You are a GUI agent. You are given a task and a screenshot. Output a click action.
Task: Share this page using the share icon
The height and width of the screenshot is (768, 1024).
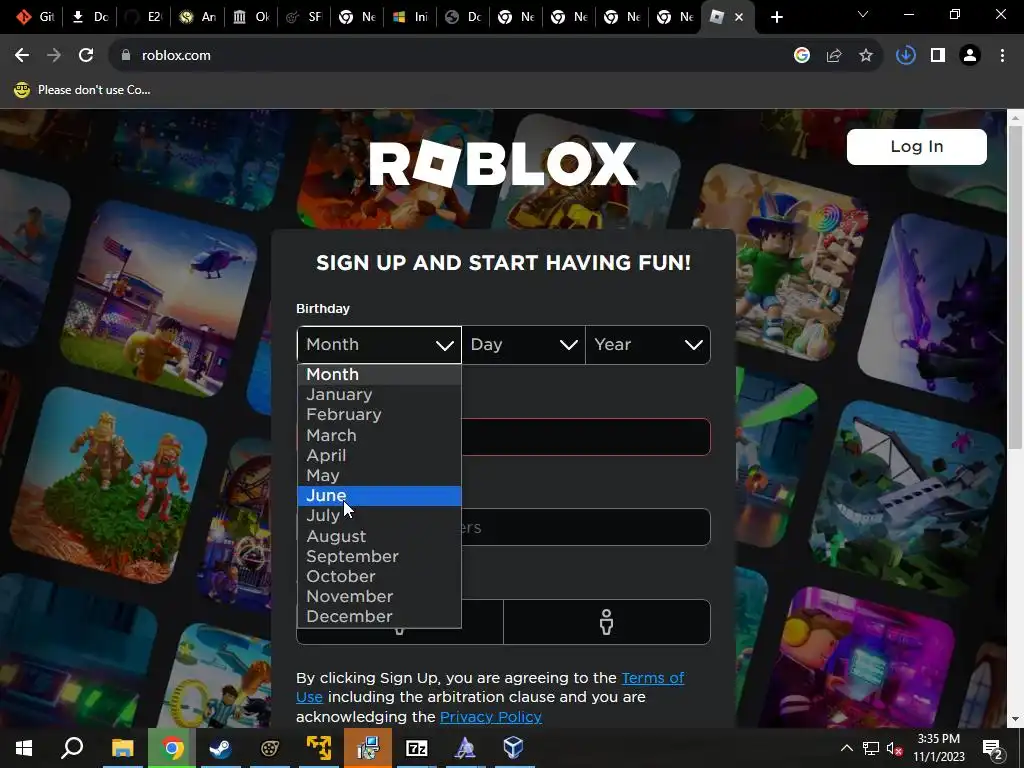pyautogui.click(x=834, y=56)
